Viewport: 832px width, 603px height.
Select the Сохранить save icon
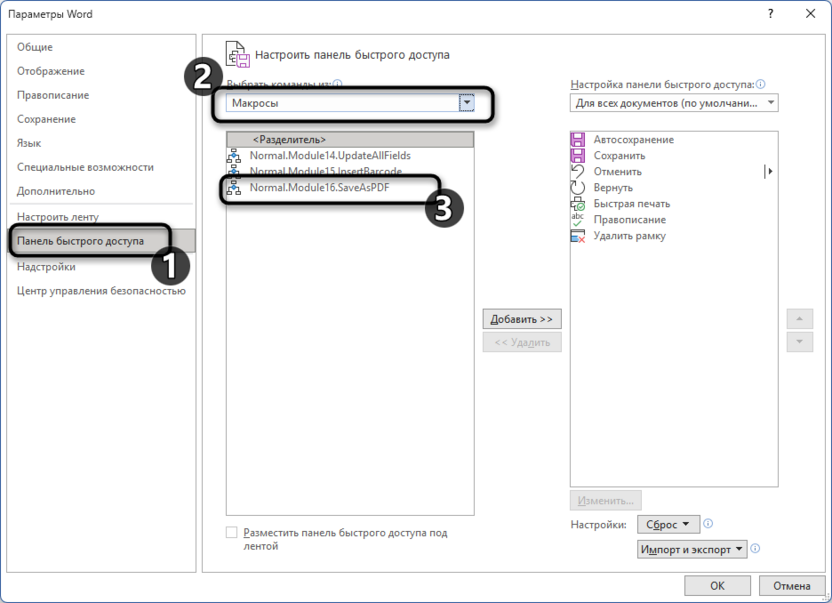[577, 156]
